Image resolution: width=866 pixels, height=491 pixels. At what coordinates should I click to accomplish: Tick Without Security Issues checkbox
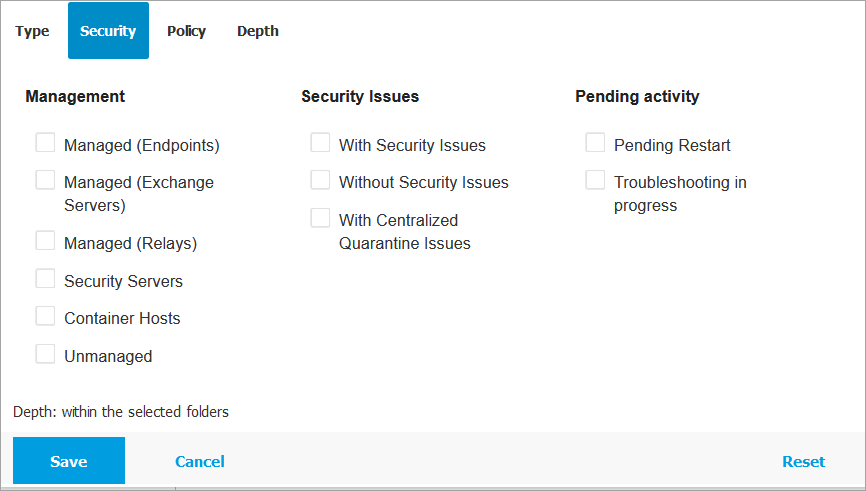(x=320, y=180)
